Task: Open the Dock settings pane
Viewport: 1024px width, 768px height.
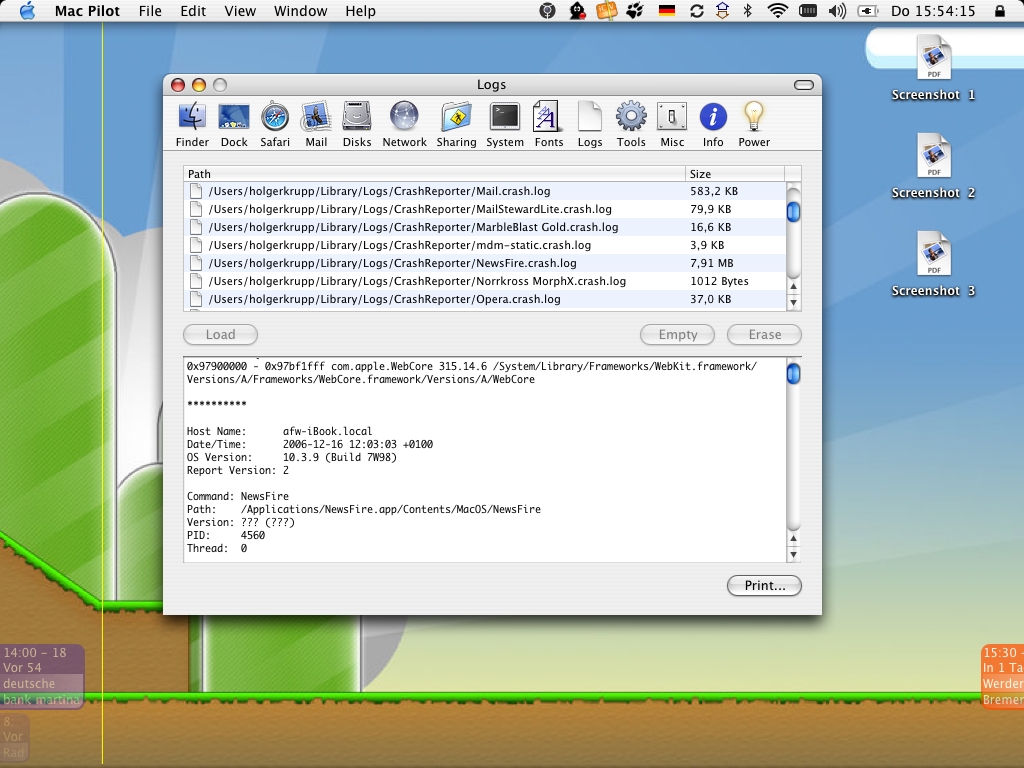Action: (x=234, y=124)
